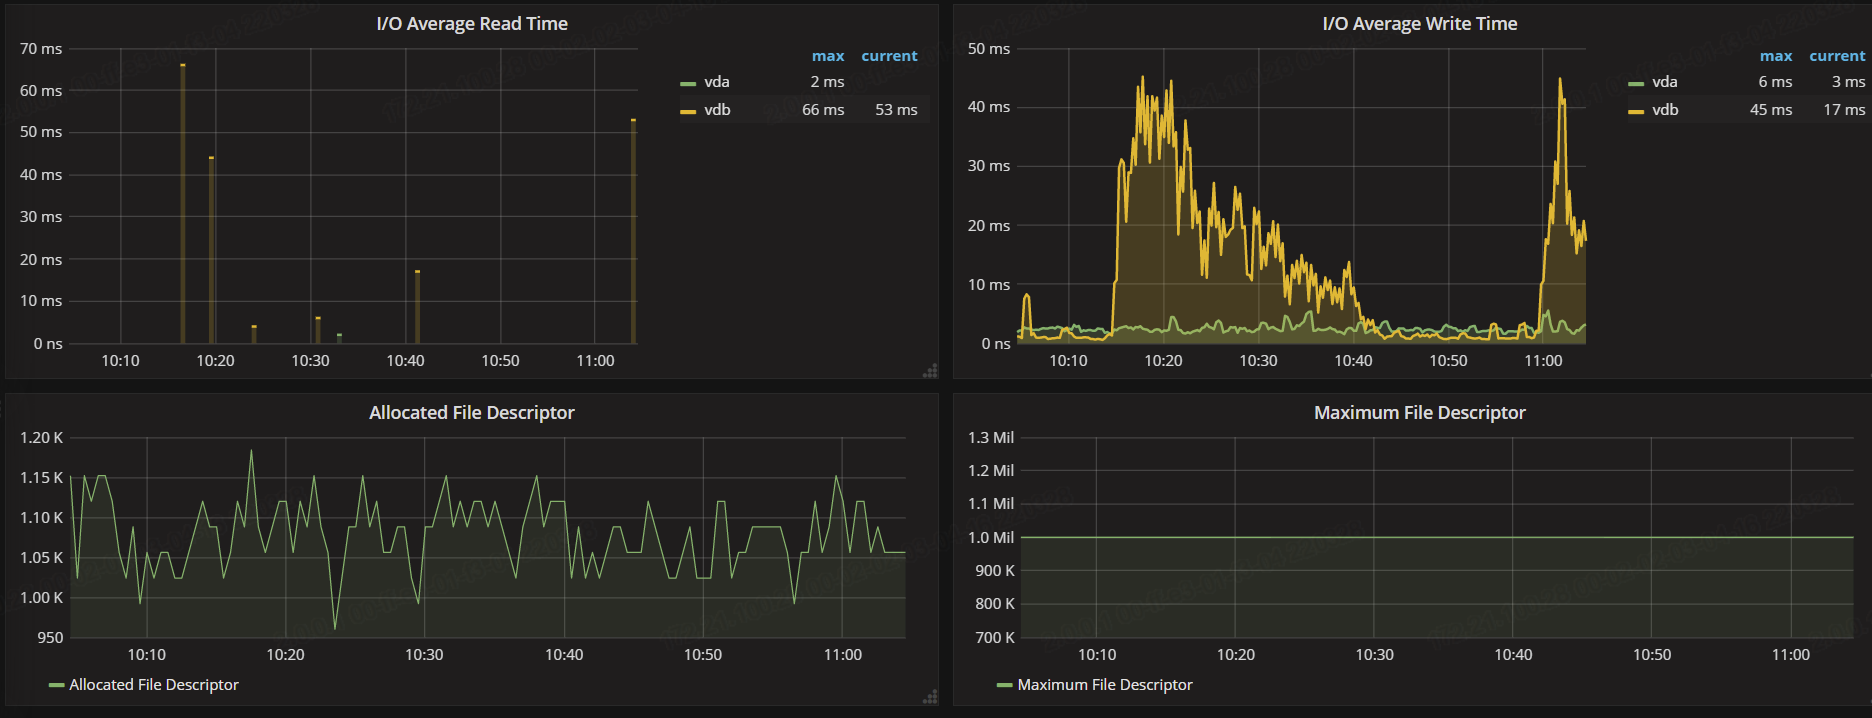Open the I/O Average Write Time panel menu
This screenshot has width=1872, height=718.
(1419, 24)
